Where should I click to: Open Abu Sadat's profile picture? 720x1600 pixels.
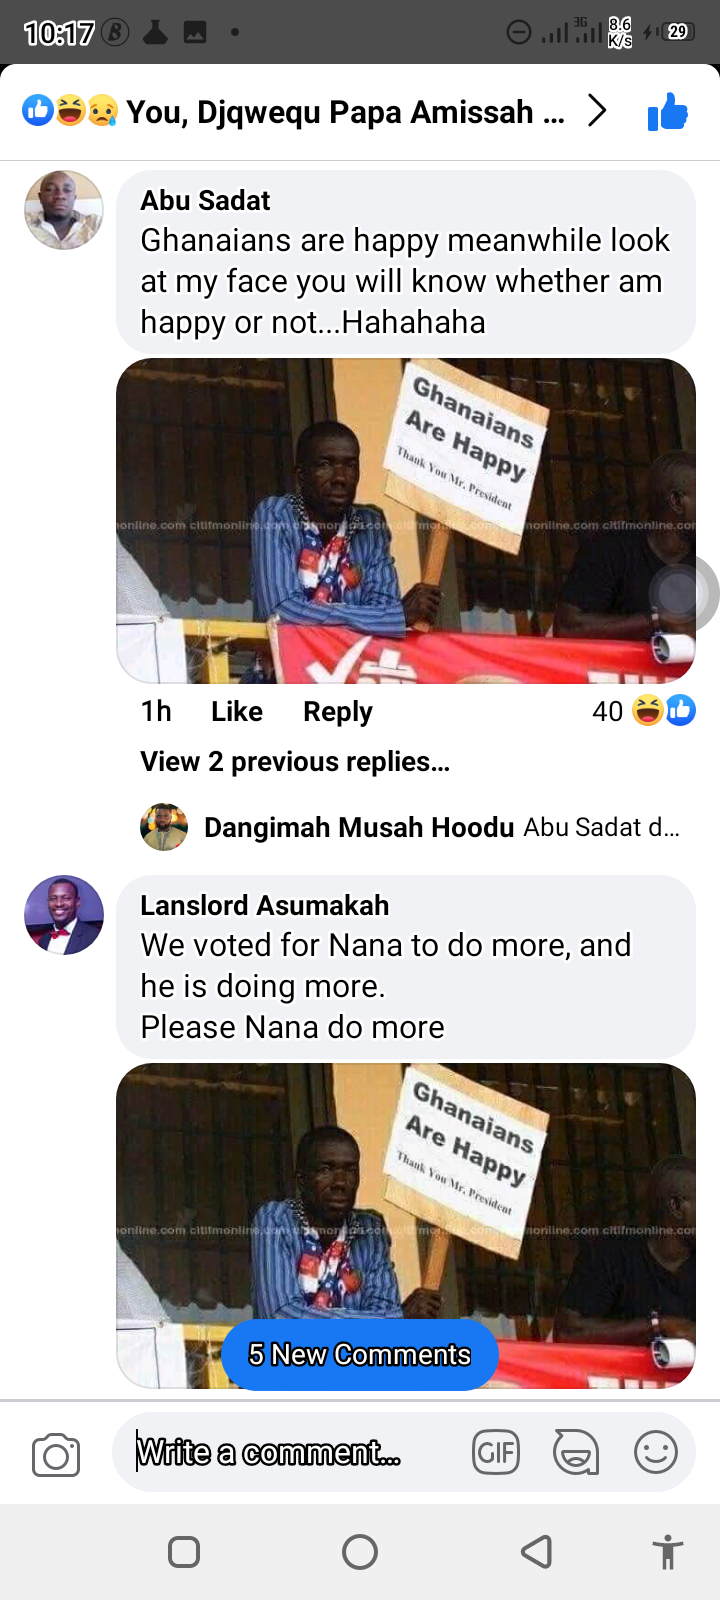tap(64, 210)
